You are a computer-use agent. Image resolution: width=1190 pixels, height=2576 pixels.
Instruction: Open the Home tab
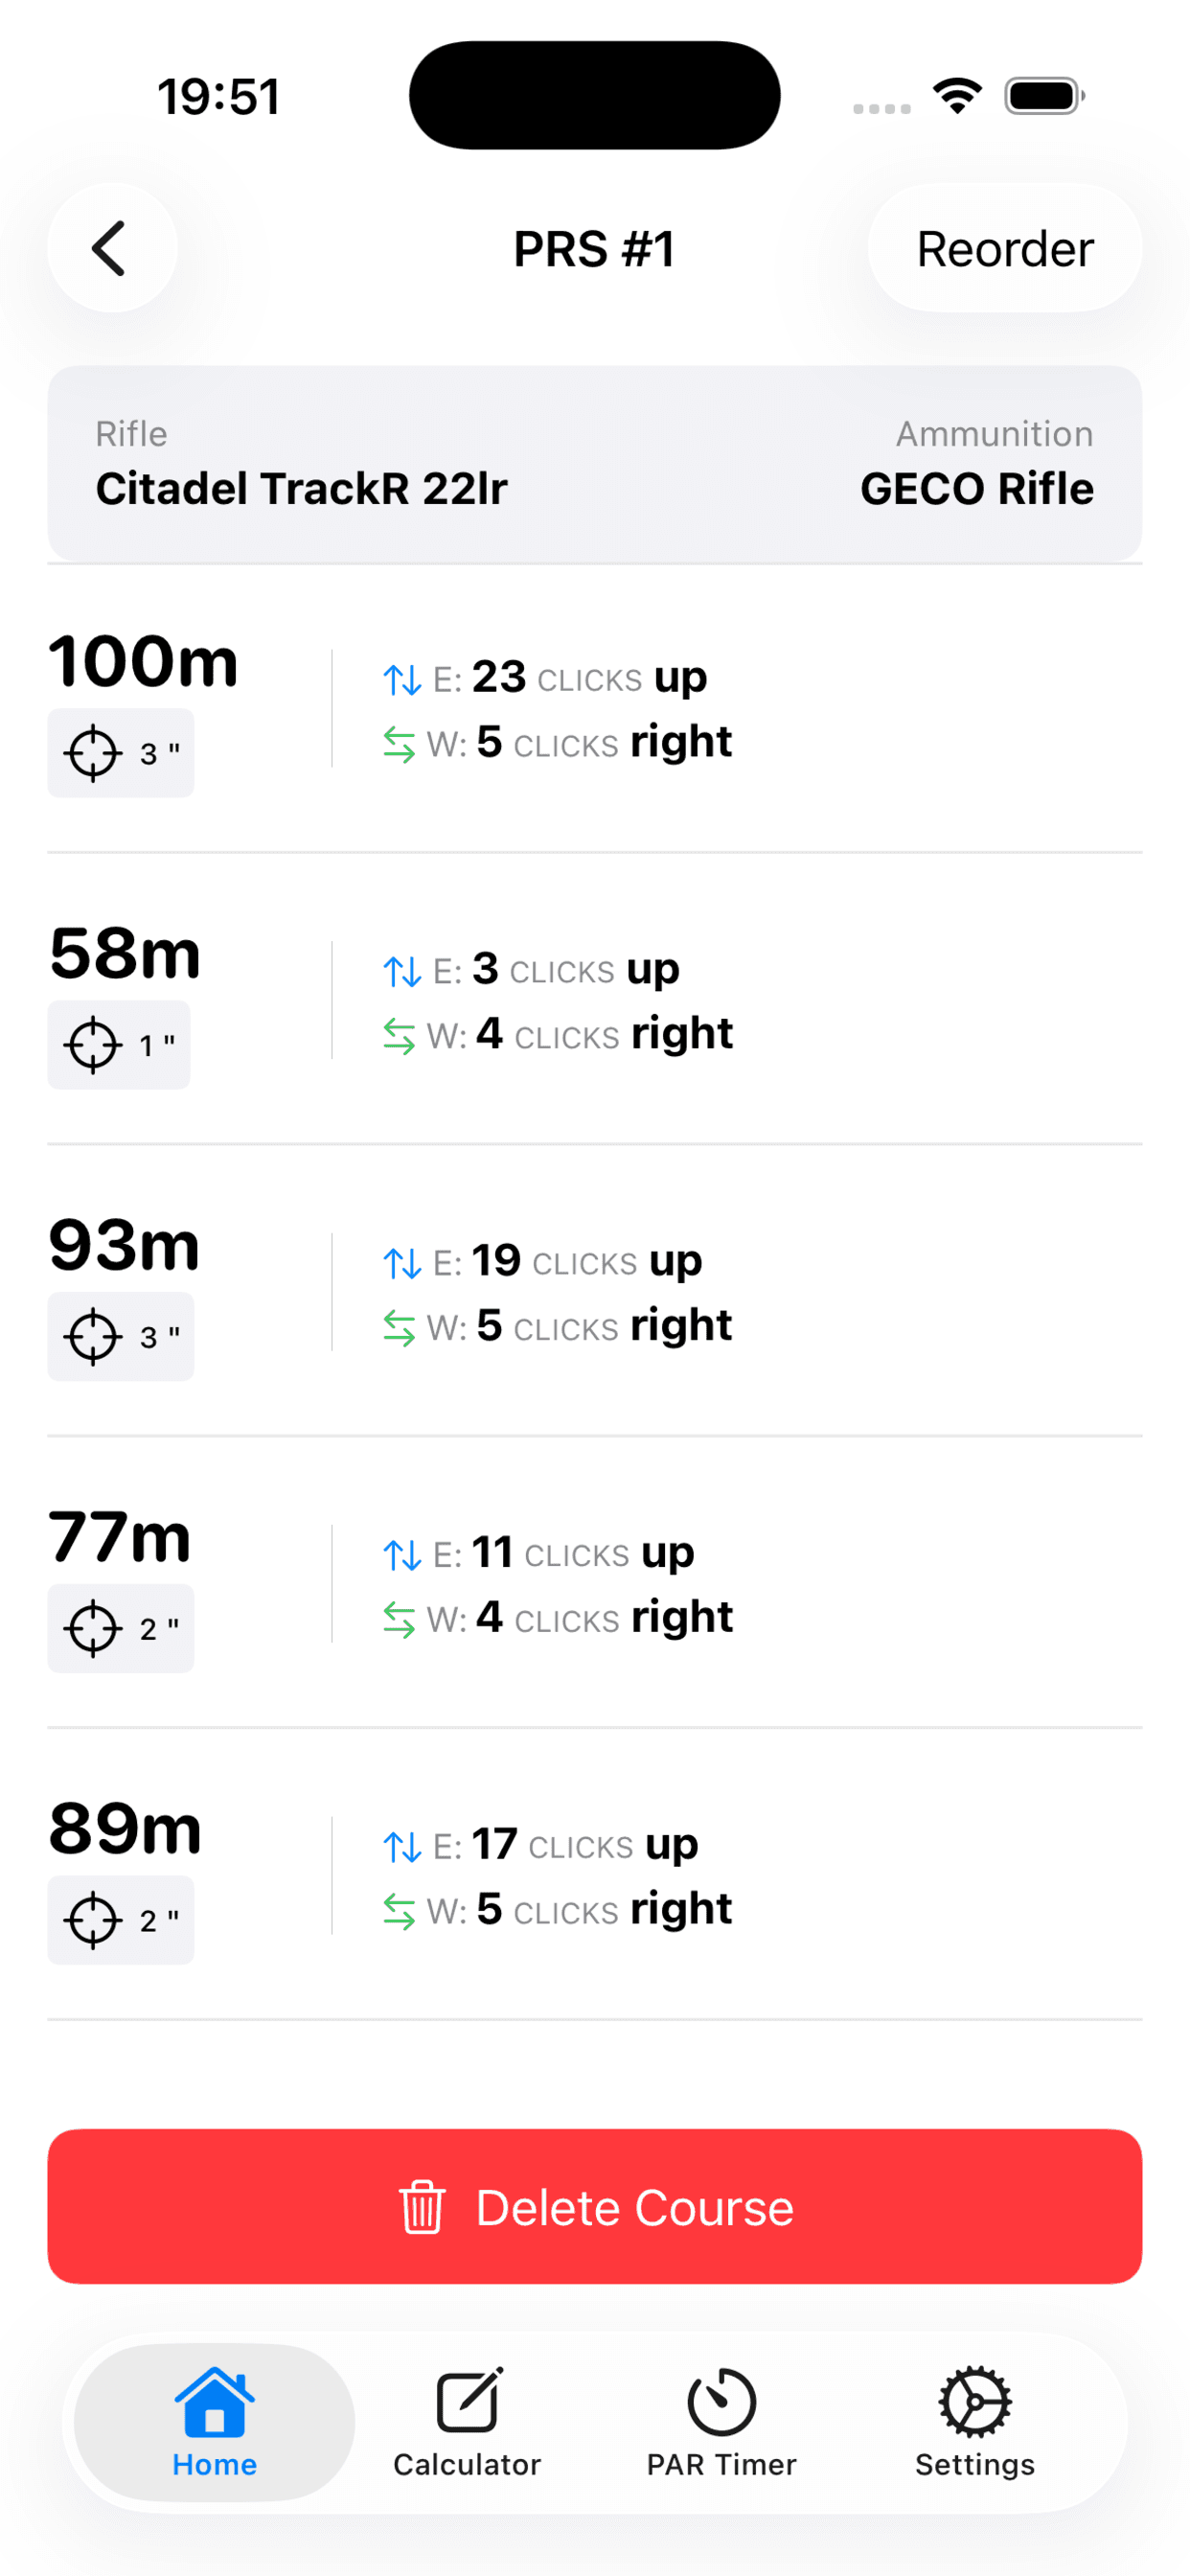coord(214,2421)
